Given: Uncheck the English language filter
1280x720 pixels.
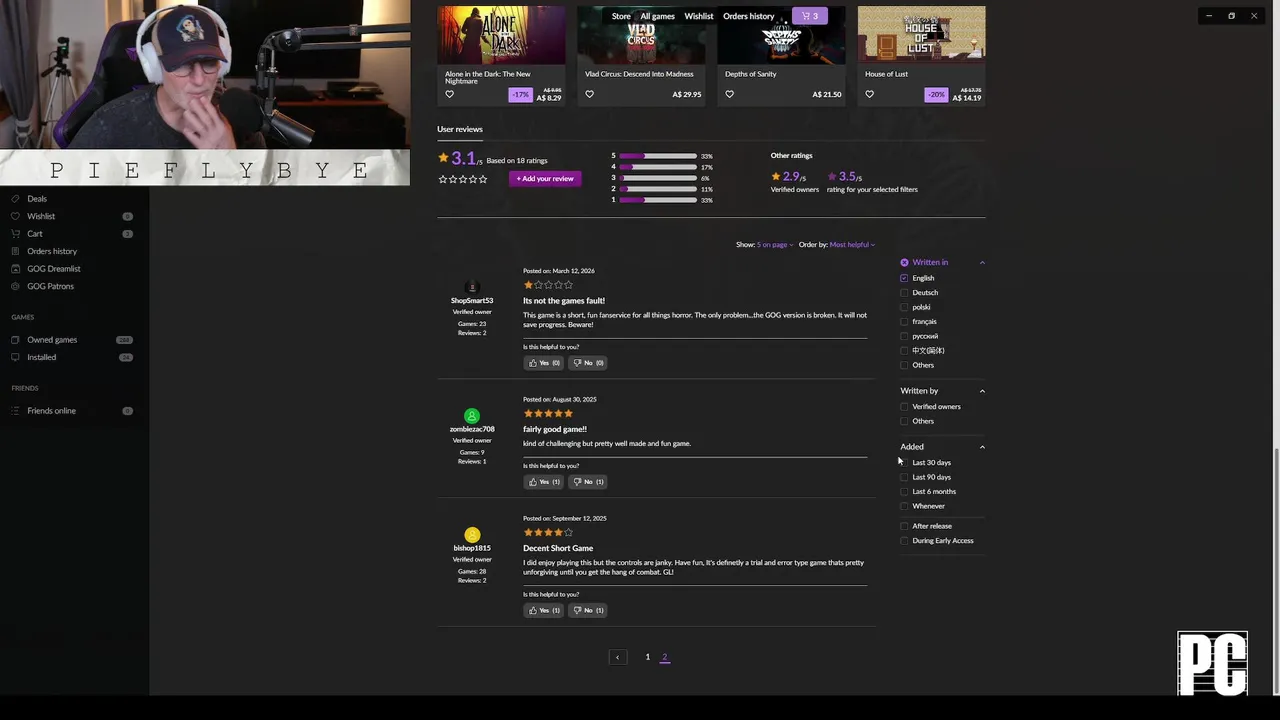Looking at the screenshot, I should click(x=904, y=278).
